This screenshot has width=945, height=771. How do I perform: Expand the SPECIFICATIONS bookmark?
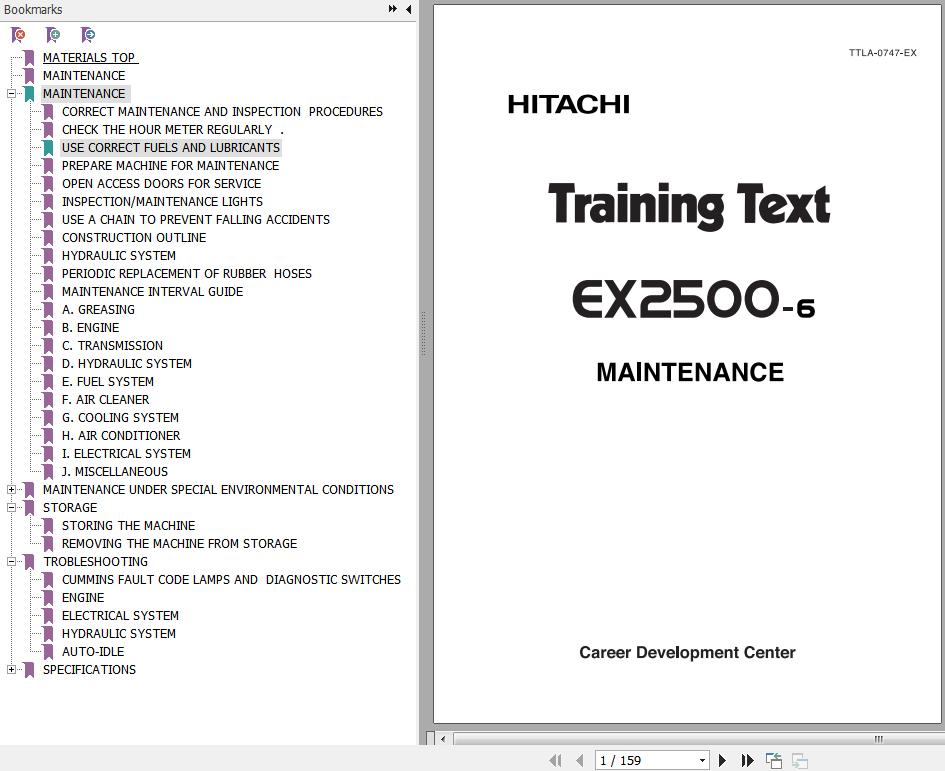click(11, 669)
